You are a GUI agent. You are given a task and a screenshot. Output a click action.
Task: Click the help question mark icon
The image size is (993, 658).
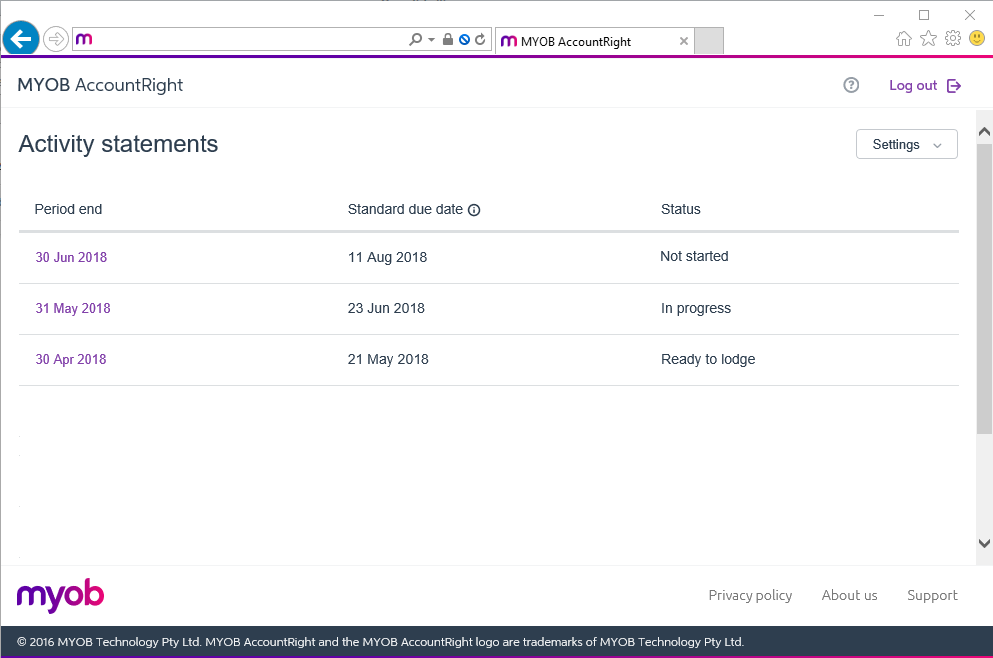[851, 86]
